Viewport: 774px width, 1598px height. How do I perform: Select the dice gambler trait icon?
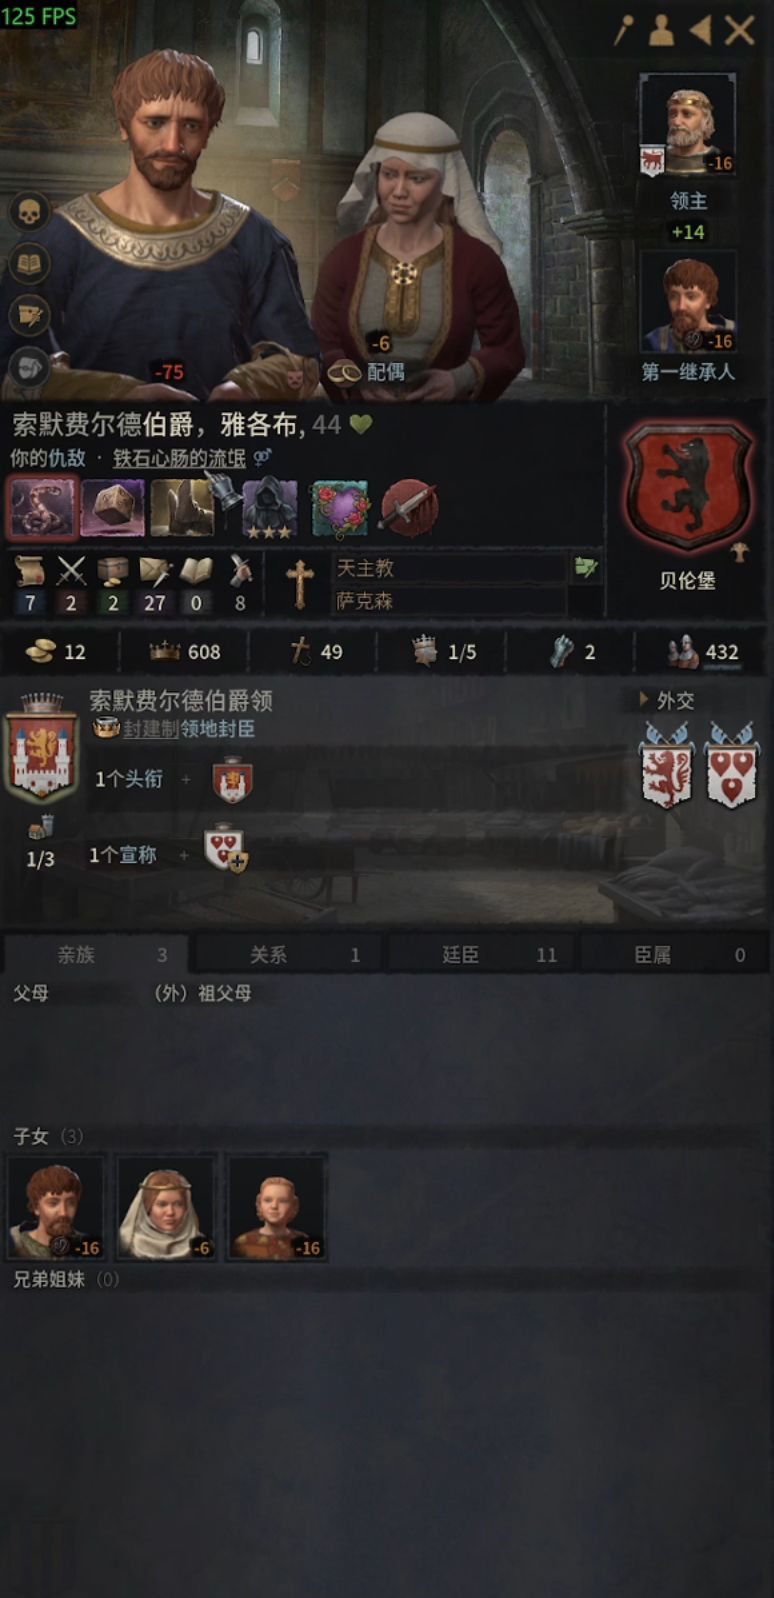point(112,508)
